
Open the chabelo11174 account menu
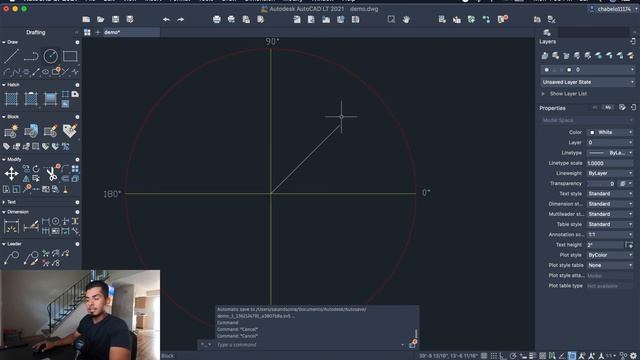[612, 9]
